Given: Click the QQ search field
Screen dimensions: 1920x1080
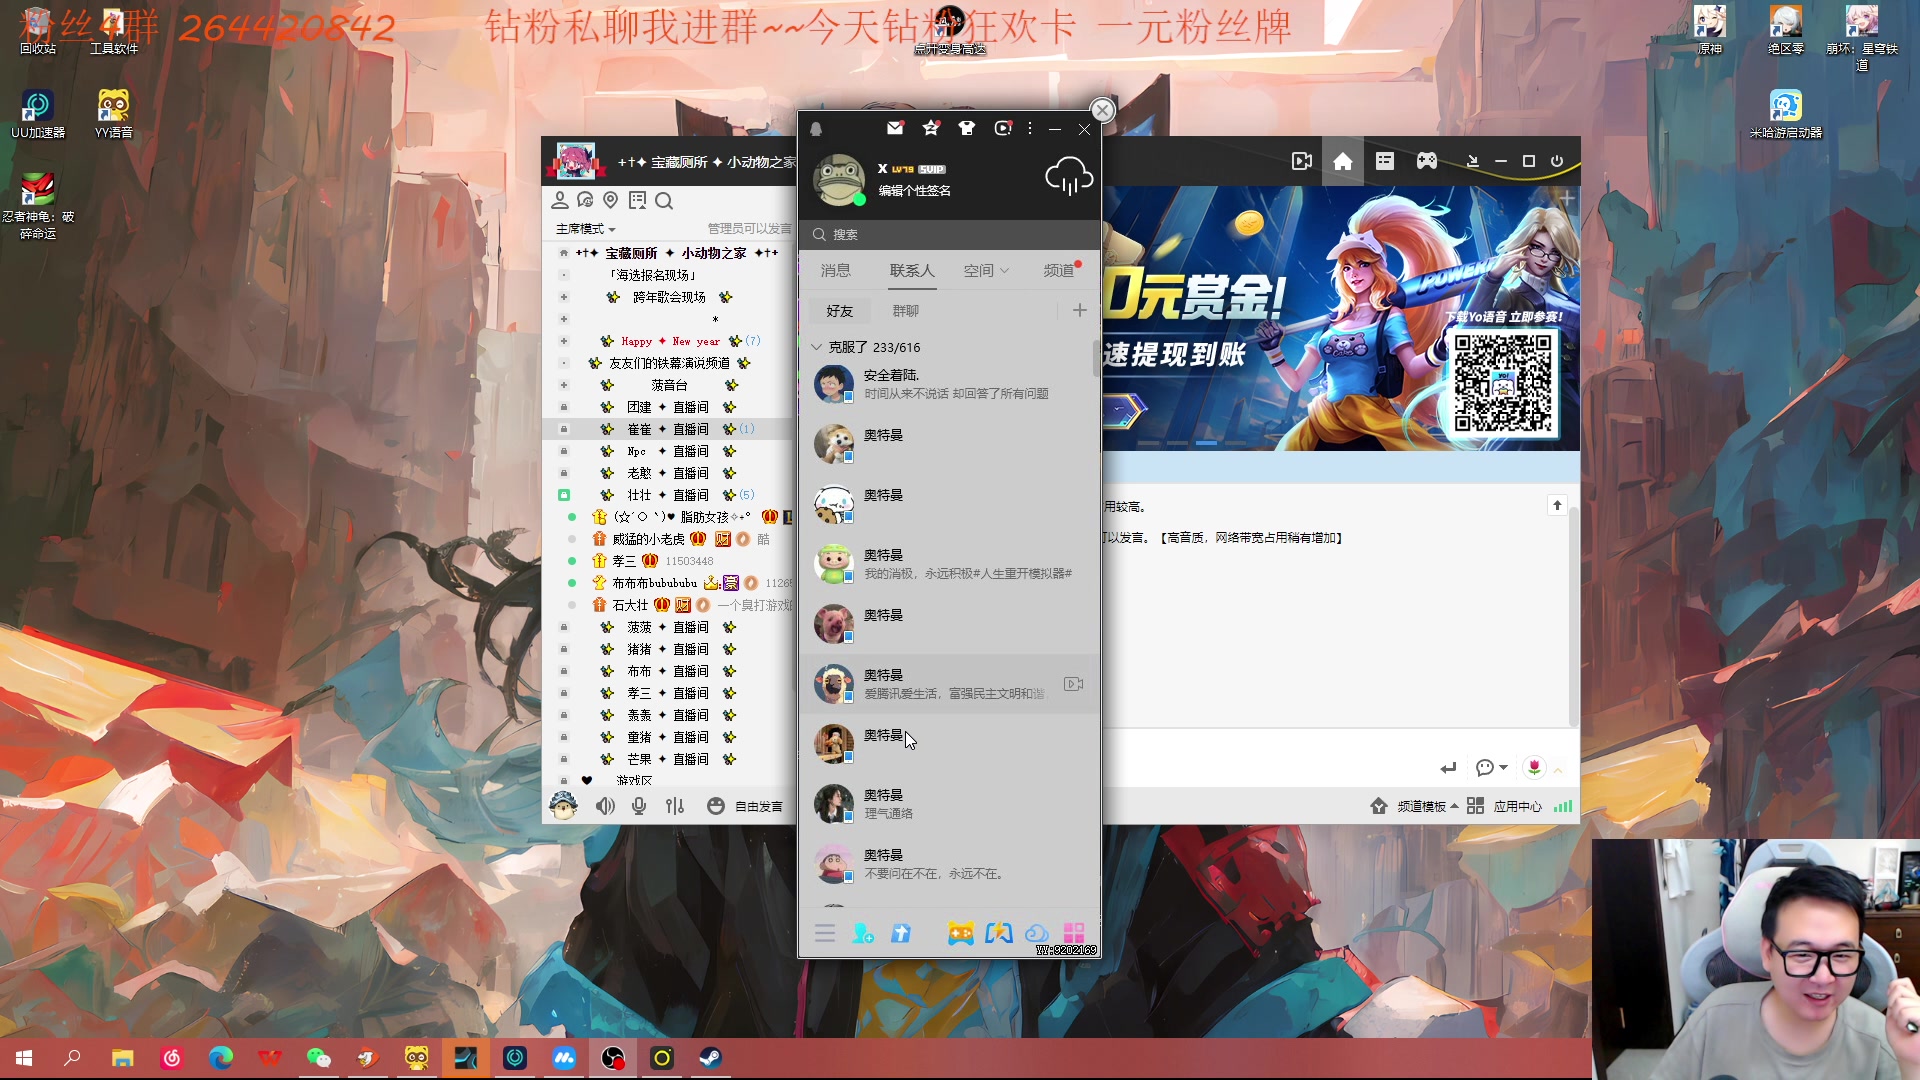Looking at the screenshot, I should click(949, 235).
